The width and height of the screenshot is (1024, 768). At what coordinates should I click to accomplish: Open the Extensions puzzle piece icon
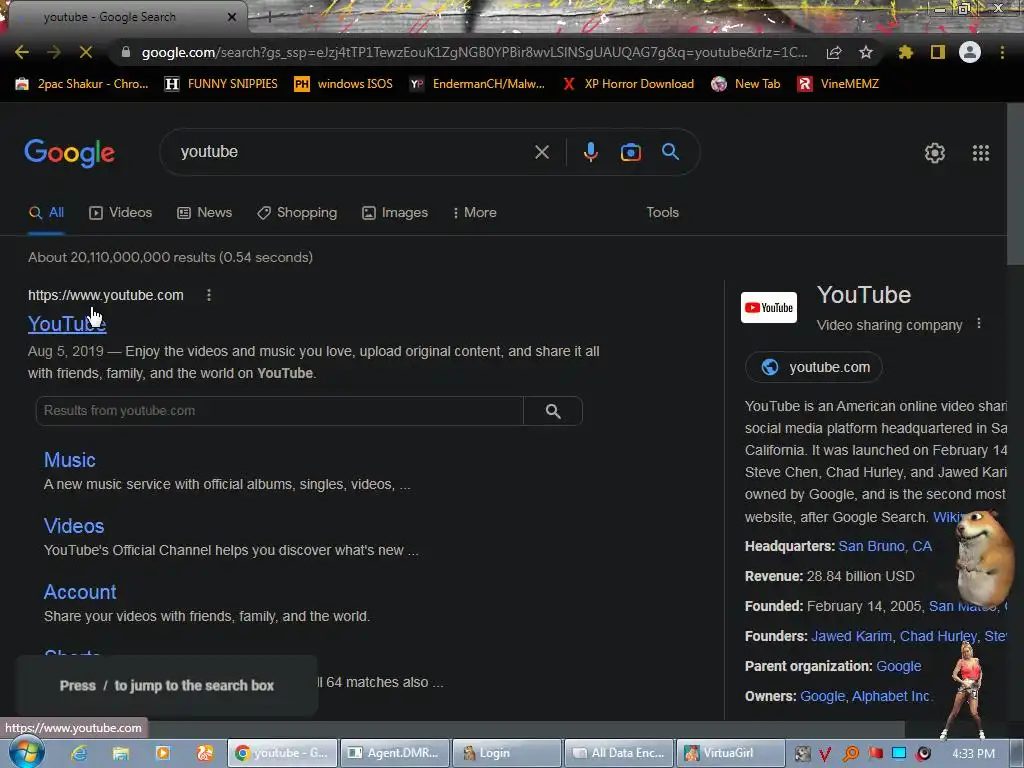click(906, 52)
